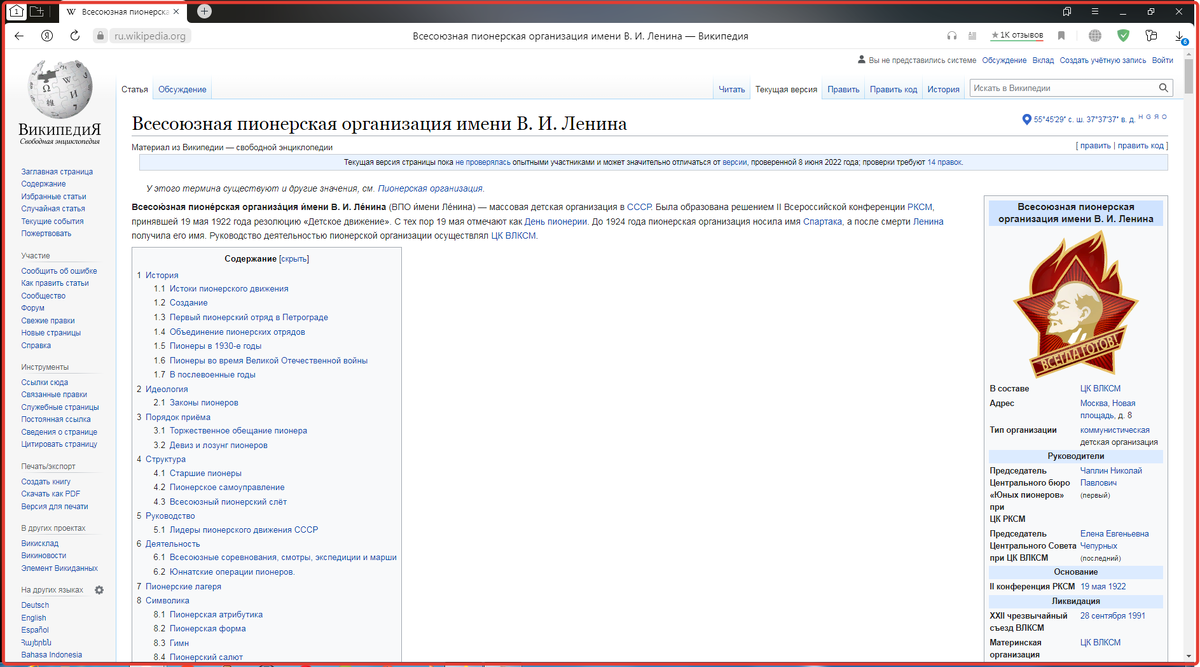Open 'Викисклад' link under other projects
The image size is (1200, 667).
click(x=40, y=544)
